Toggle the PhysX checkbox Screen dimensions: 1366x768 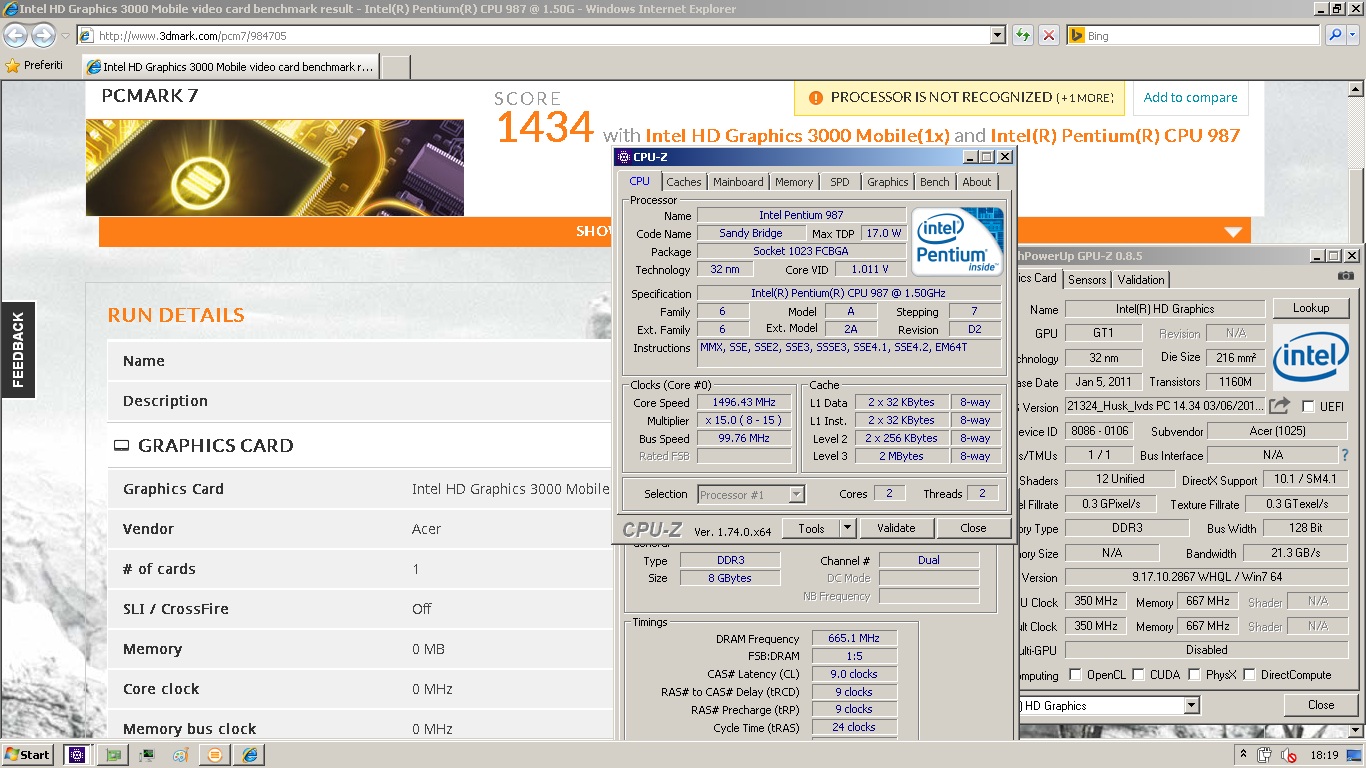[x=1194, y=675]
